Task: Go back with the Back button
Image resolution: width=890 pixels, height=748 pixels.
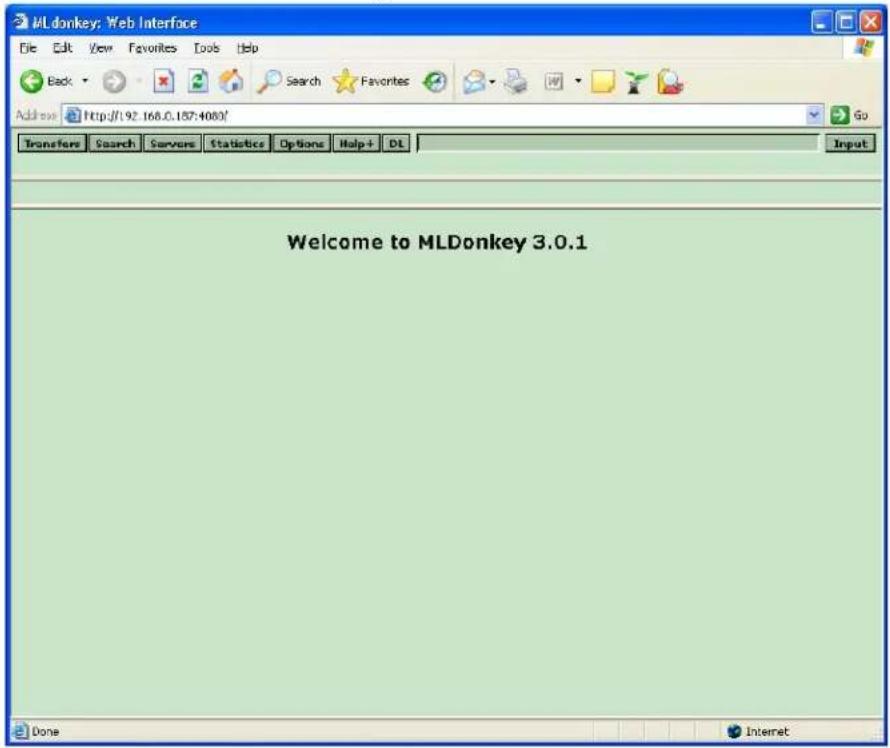Action: pyautogui.click(x=47, y=82)
